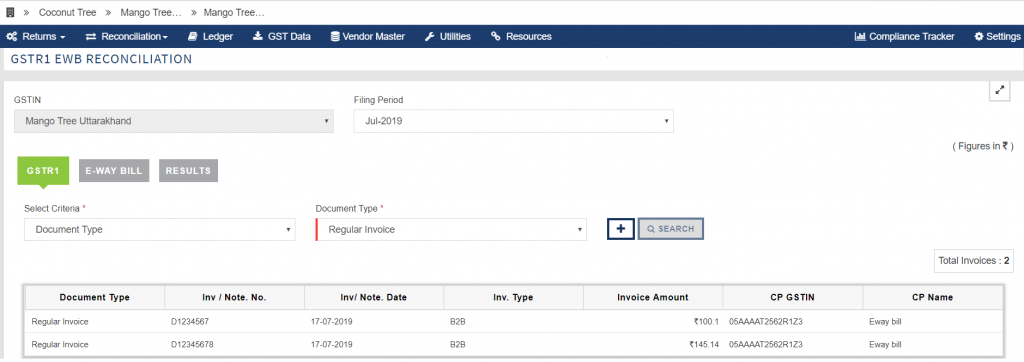Click the Inv. Type column header
Screen dimensions: 1024x362
pyautogui.click(x=513, y=297)
